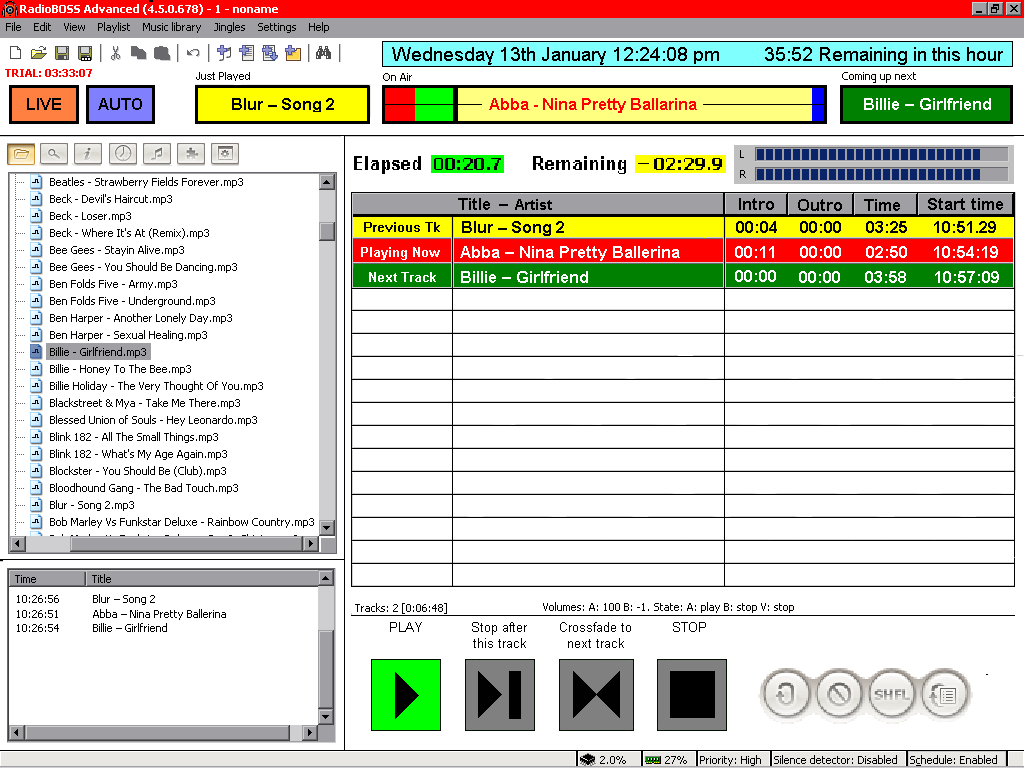Click the history list horizontal scrollbar thumb
Image resolution: width=1024 pixels, height=768 pixels.
pyautogui.click(x=157, y=733)
